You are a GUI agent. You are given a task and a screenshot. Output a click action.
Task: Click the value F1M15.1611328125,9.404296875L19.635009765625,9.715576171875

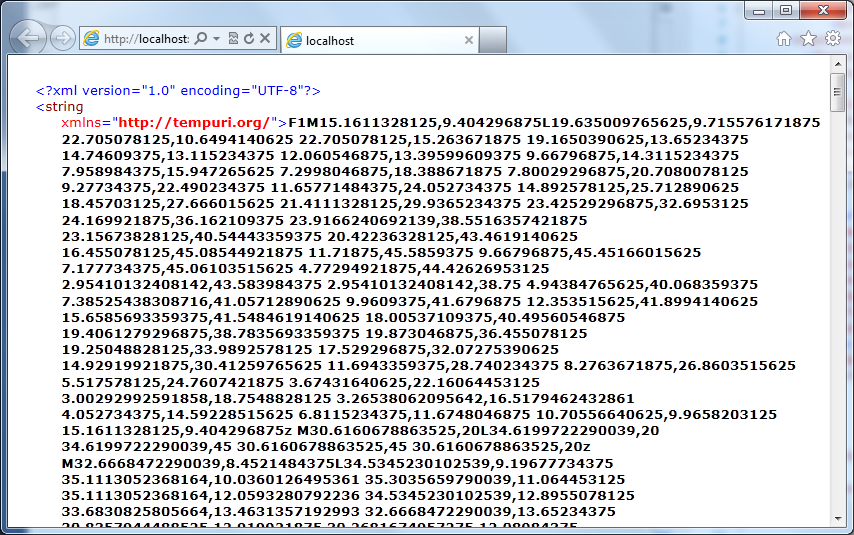pyautogui.click(x=554, y=123)
